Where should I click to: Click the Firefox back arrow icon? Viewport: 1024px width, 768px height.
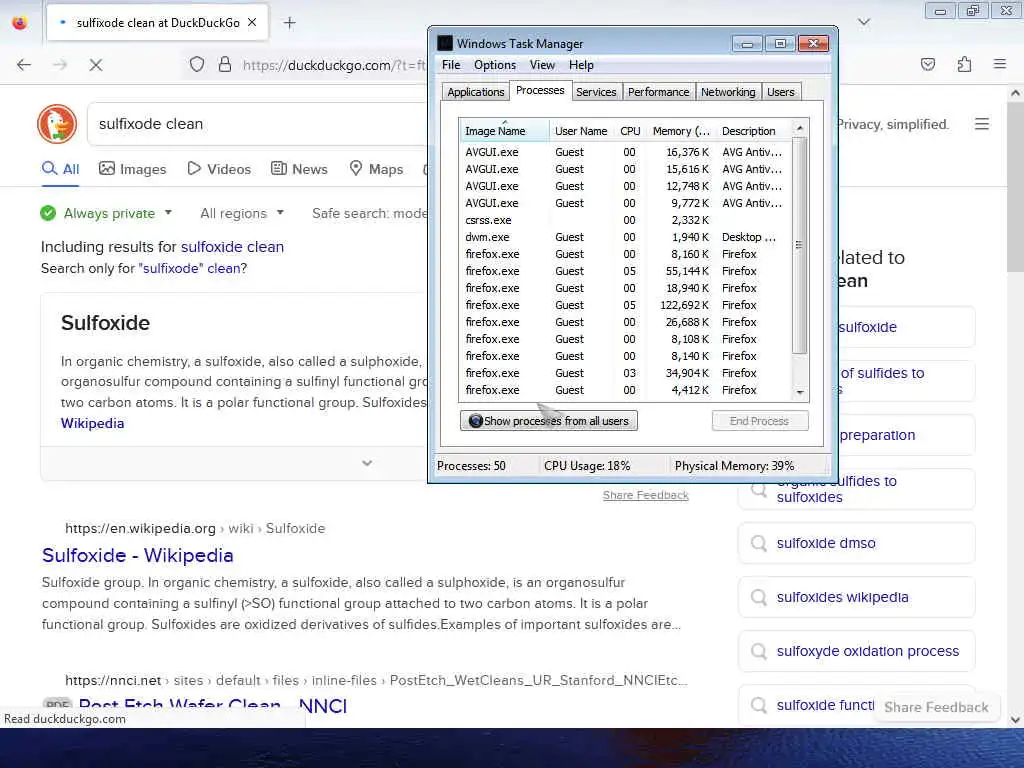(x=24, y=65)
